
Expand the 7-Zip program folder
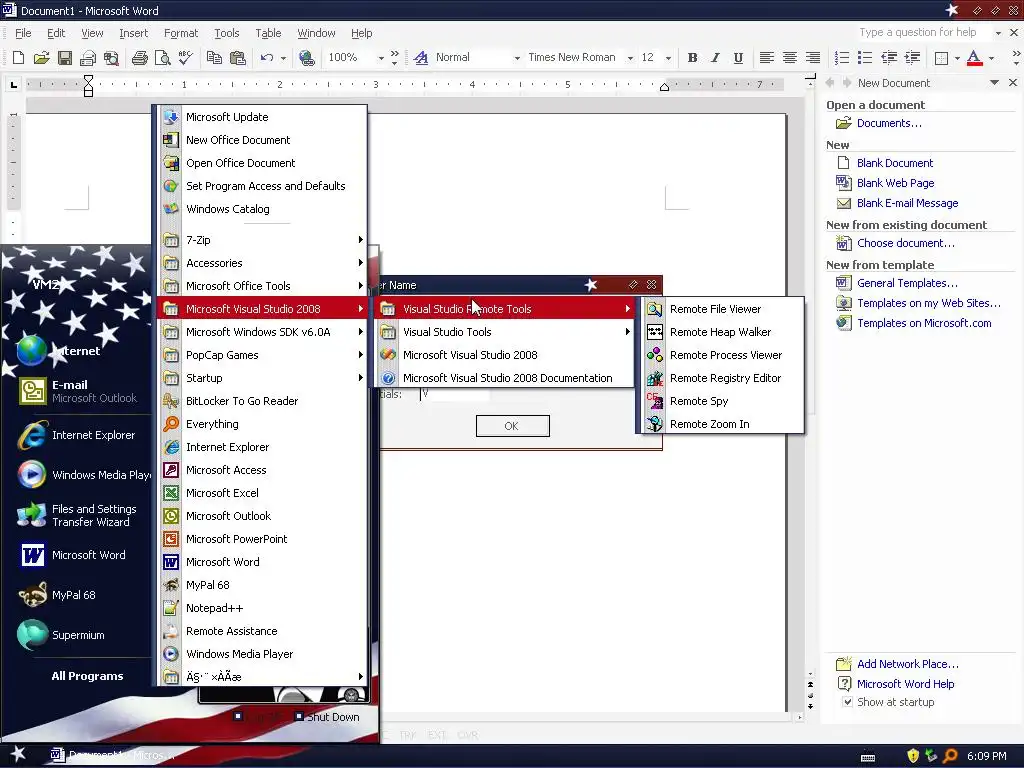263,240
